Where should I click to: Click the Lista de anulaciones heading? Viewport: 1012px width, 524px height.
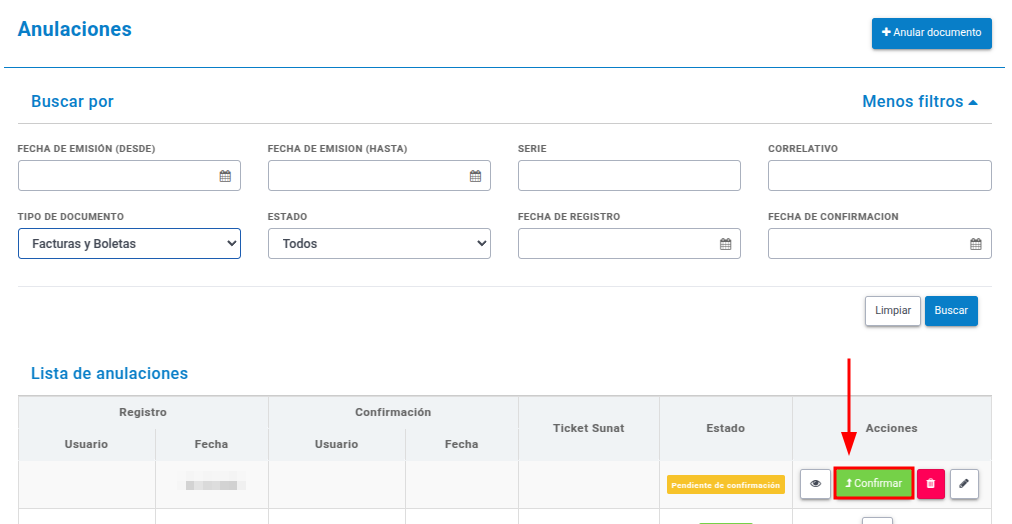110,374
